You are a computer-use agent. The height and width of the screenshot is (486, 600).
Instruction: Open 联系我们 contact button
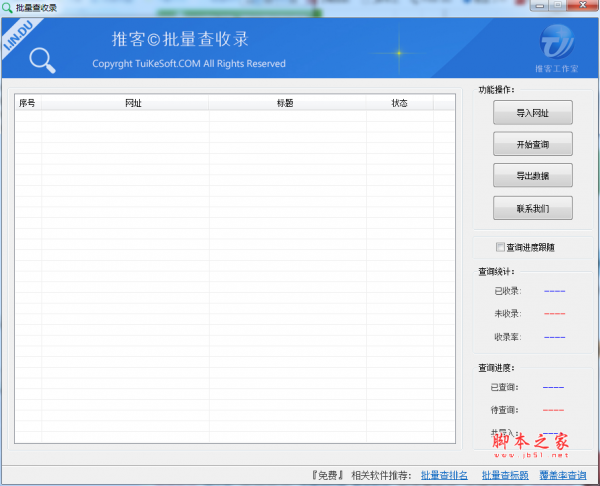(x=532, y=208)
